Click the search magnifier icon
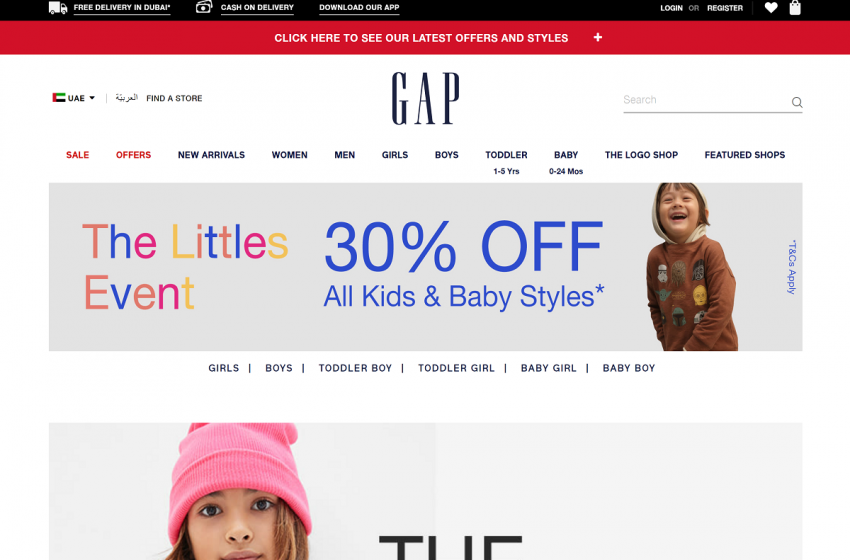This screenshot has width=850, height=560. 796,102
